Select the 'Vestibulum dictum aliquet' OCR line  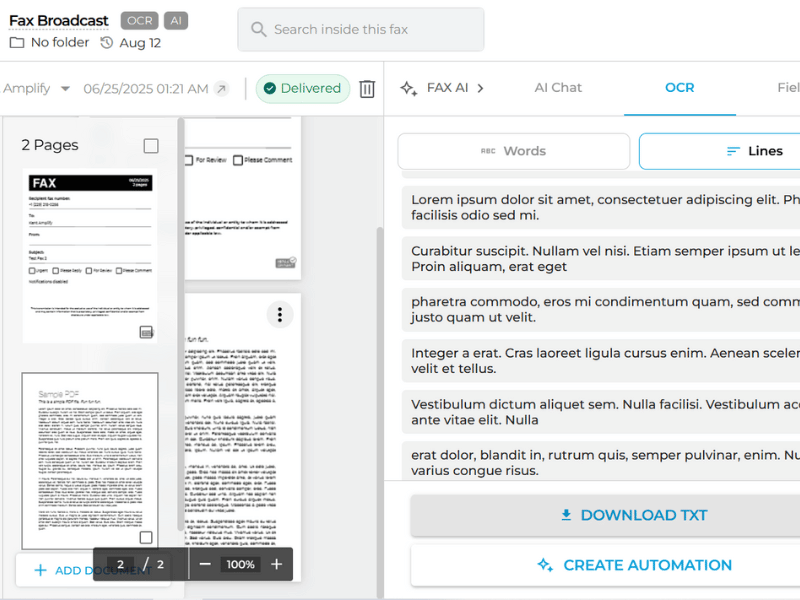point(601,412)
